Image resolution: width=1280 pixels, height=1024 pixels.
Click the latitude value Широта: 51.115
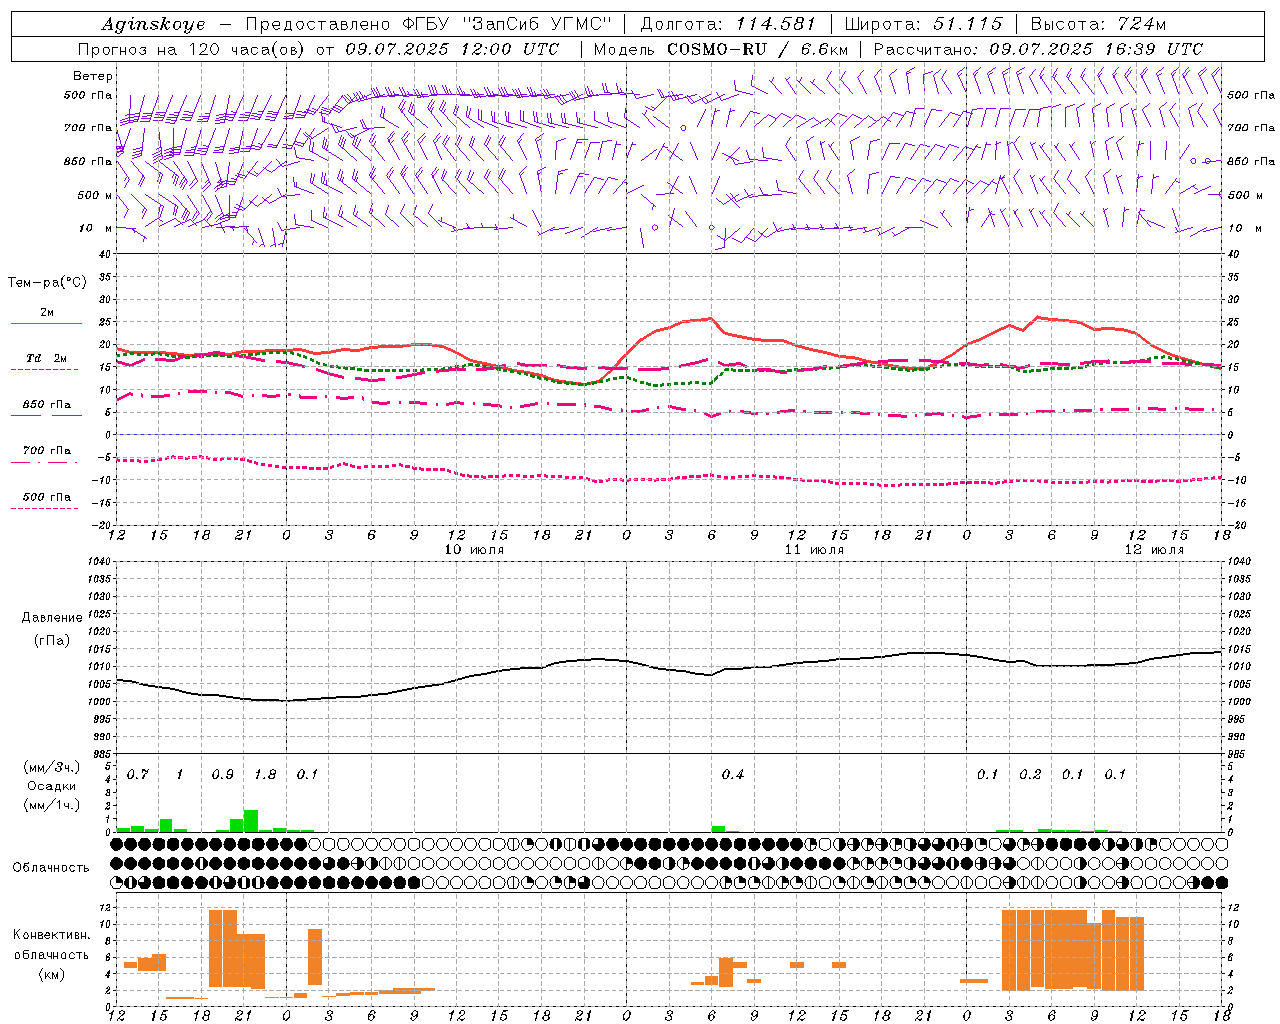923,24
